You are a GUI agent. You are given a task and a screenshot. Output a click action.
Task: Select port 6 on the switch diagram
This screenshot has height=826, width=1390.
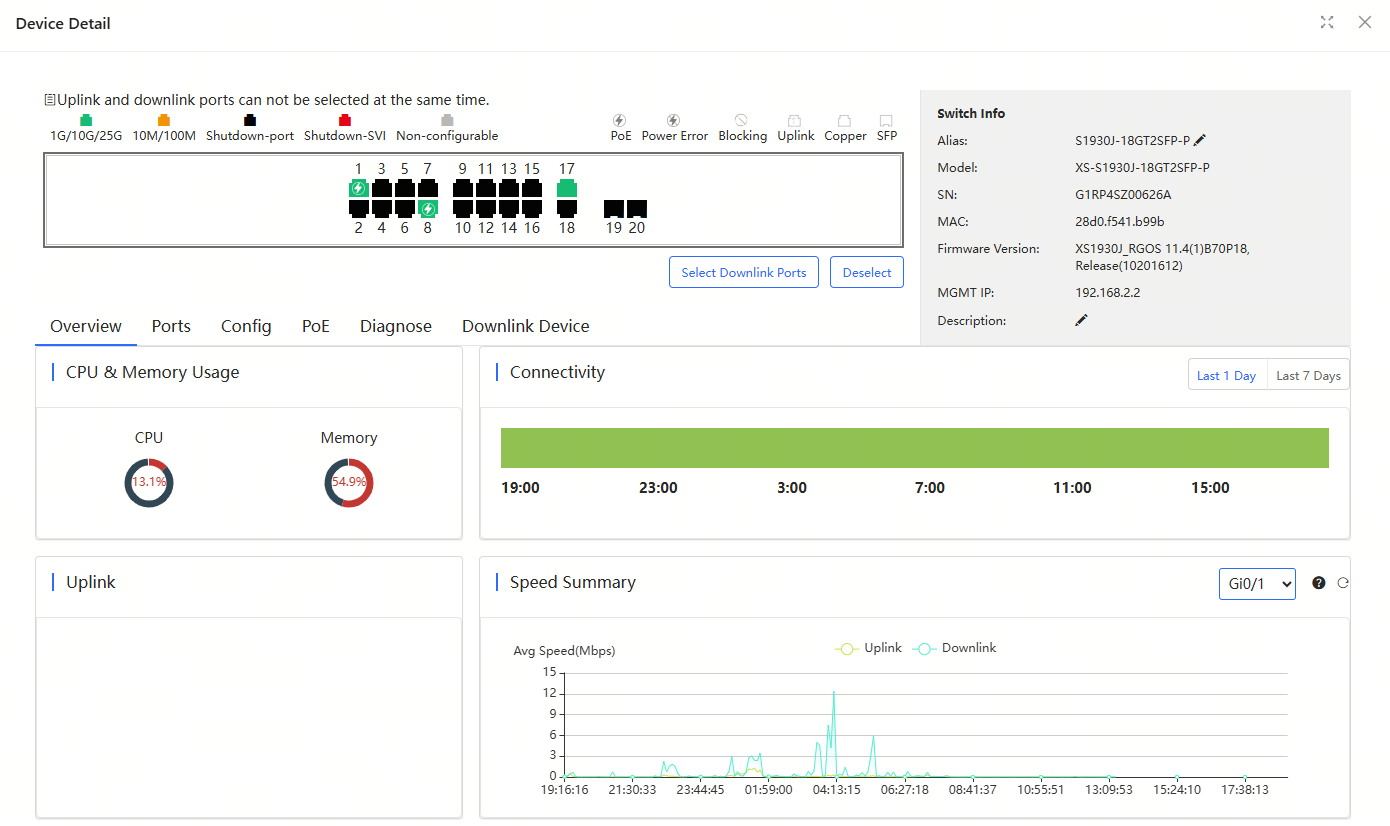click(404, 208)
